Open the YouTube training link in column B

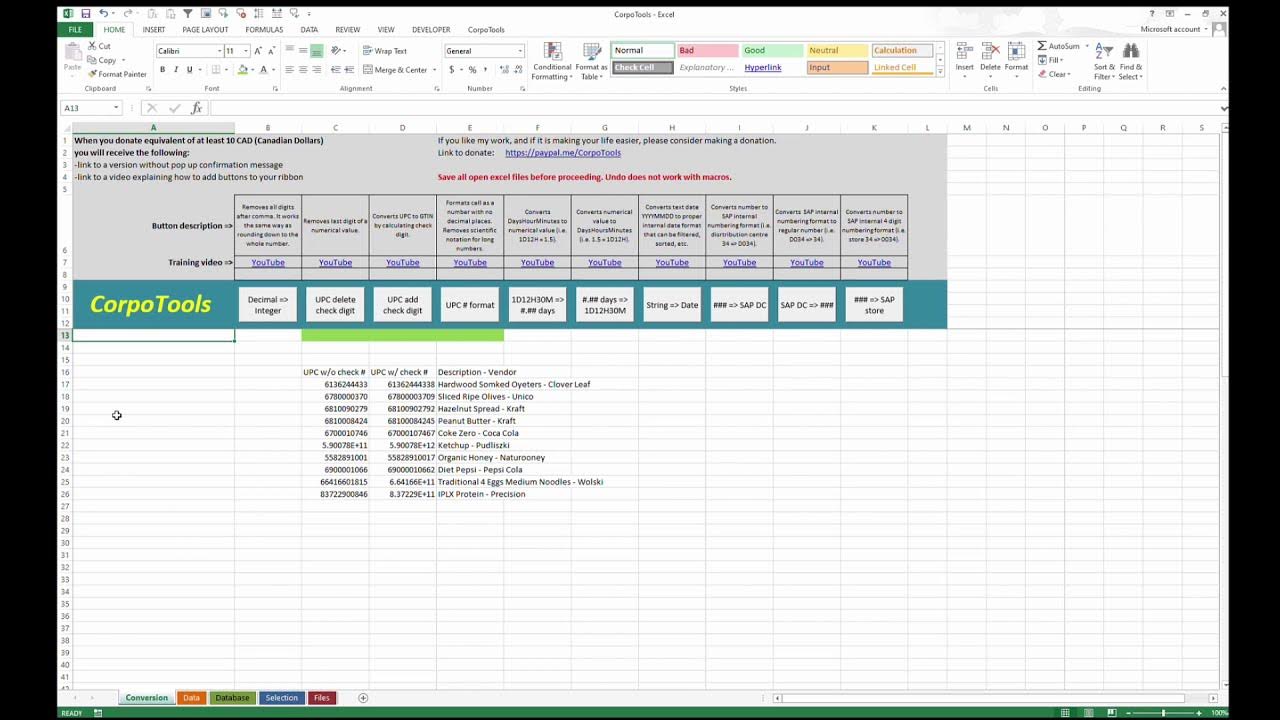[268, 263]
